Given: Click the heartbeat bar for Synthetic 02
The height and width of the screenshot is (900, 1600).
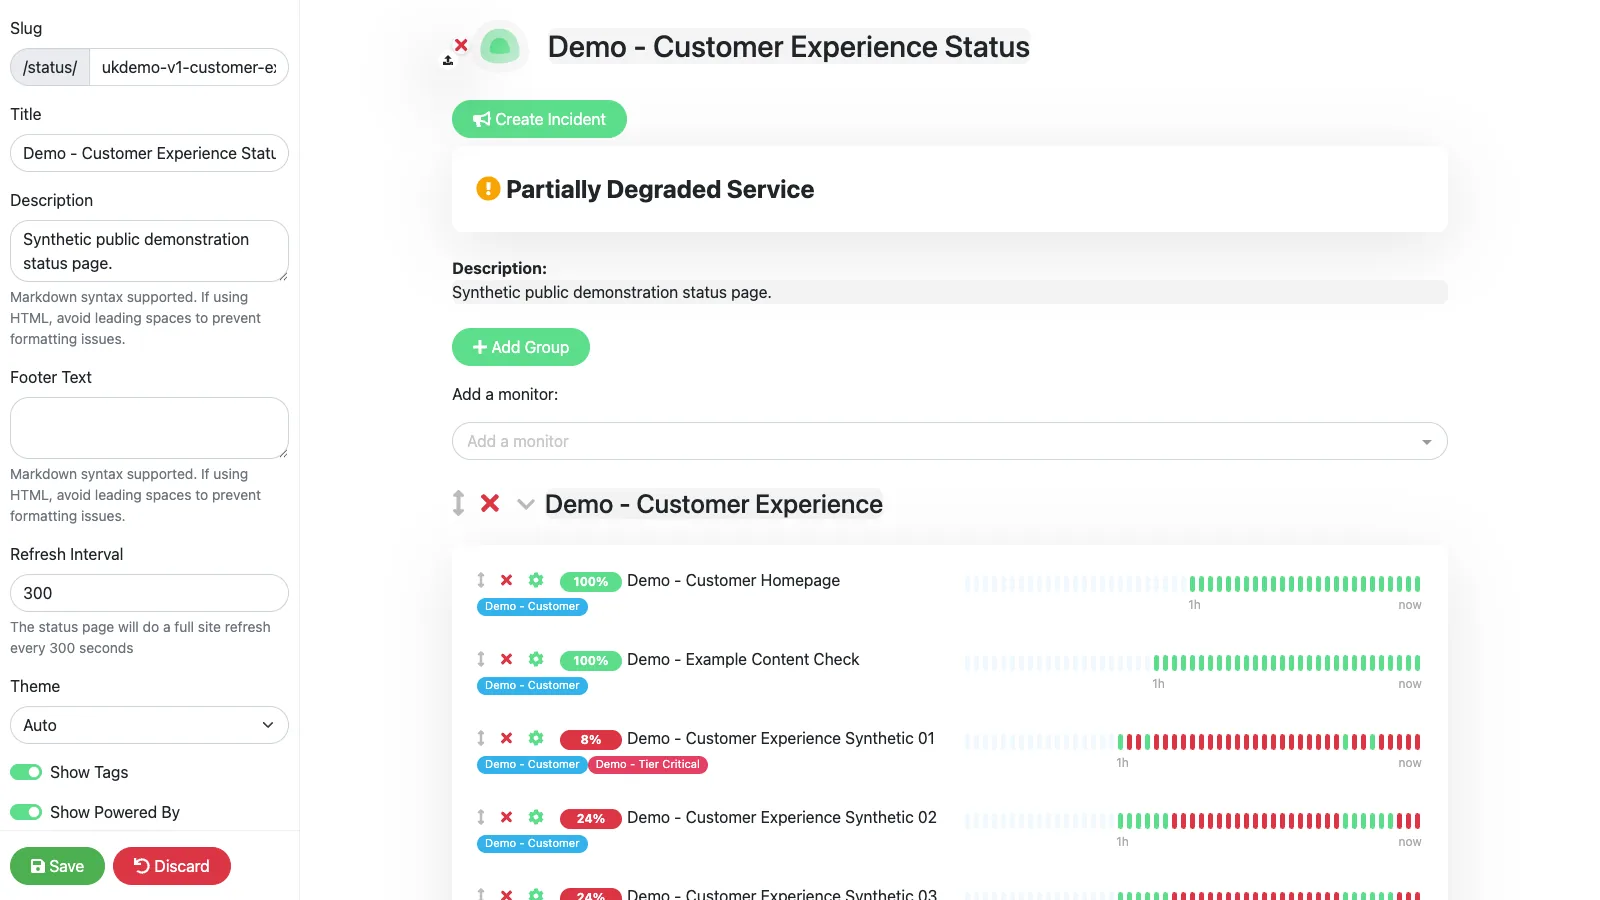Looking at the screenshot, I should [x=1193, y=821].
